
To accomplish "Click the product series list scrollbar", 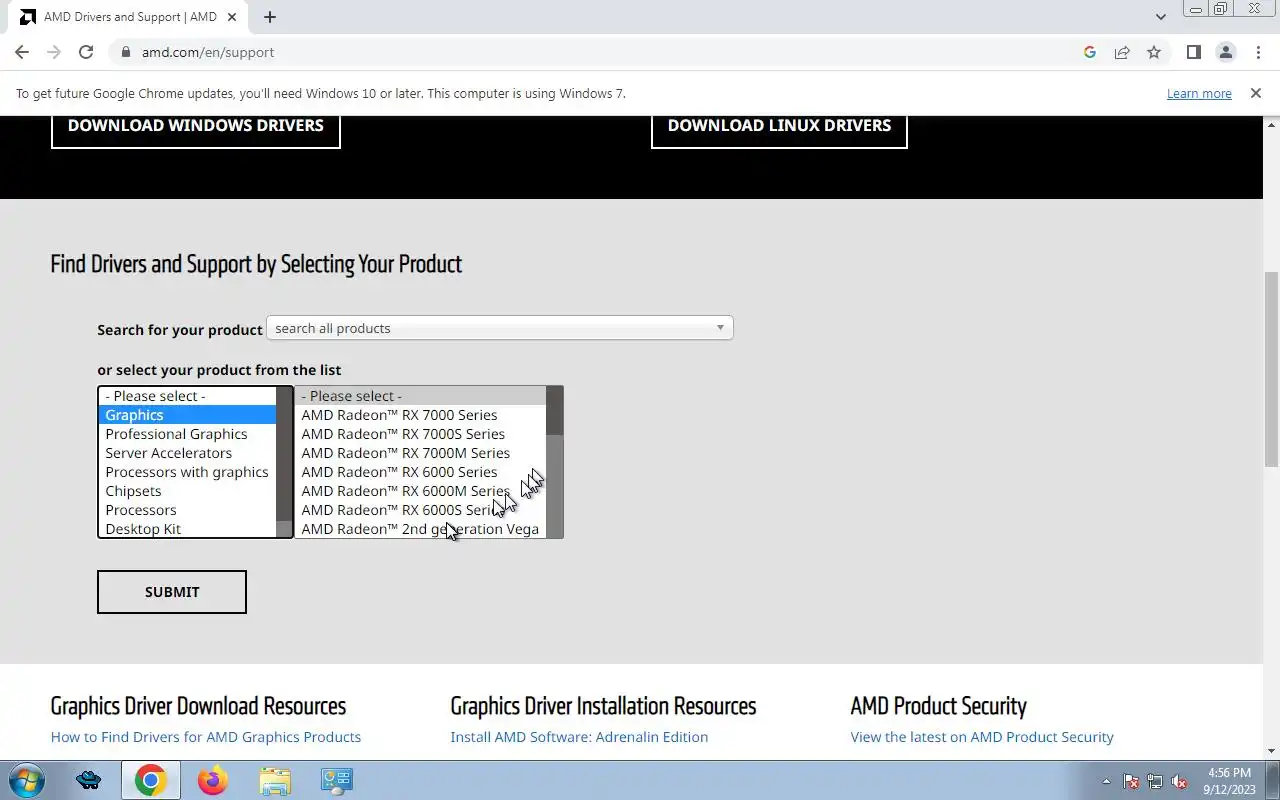I will (x=555, y=462).
